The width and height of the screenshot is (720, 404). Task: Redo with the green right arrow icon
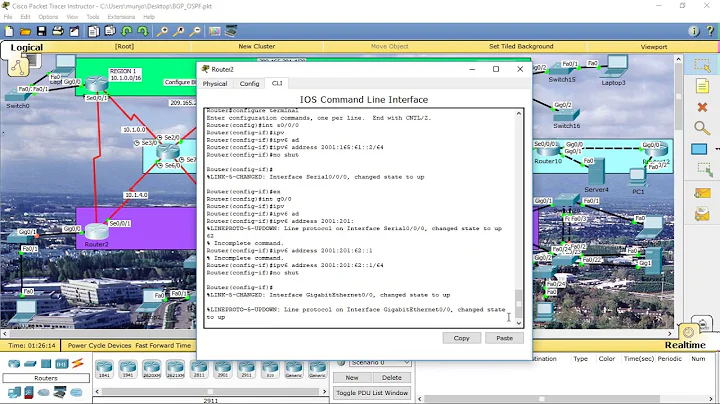coord(143,31)
